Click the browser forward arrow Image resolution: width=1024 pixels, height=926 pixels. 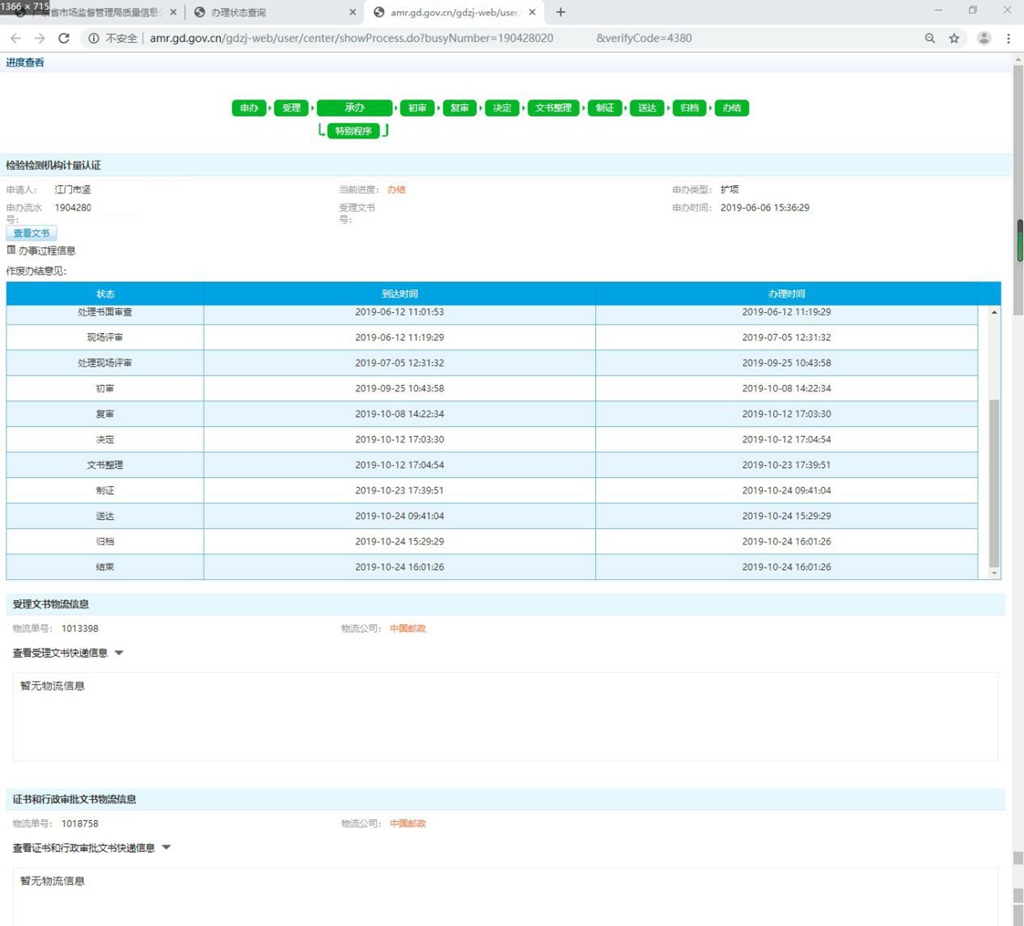(x=39, y=38)
